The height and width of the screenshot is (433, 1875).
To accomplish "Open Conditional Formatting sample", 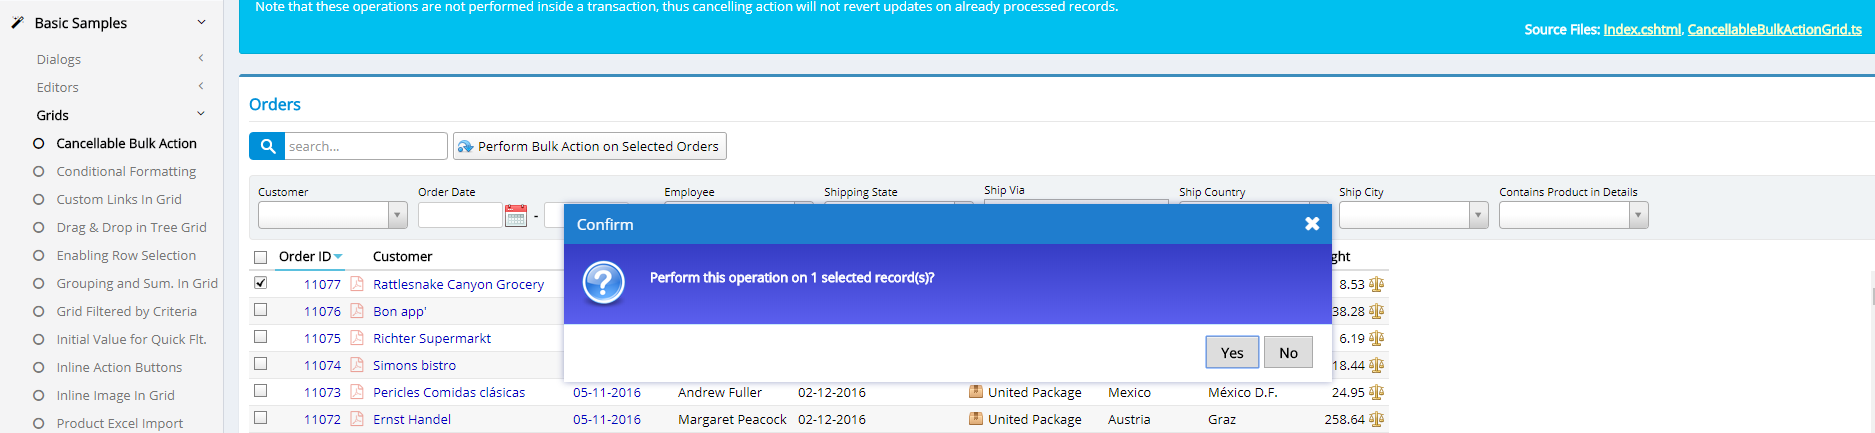I will (126, 171).
